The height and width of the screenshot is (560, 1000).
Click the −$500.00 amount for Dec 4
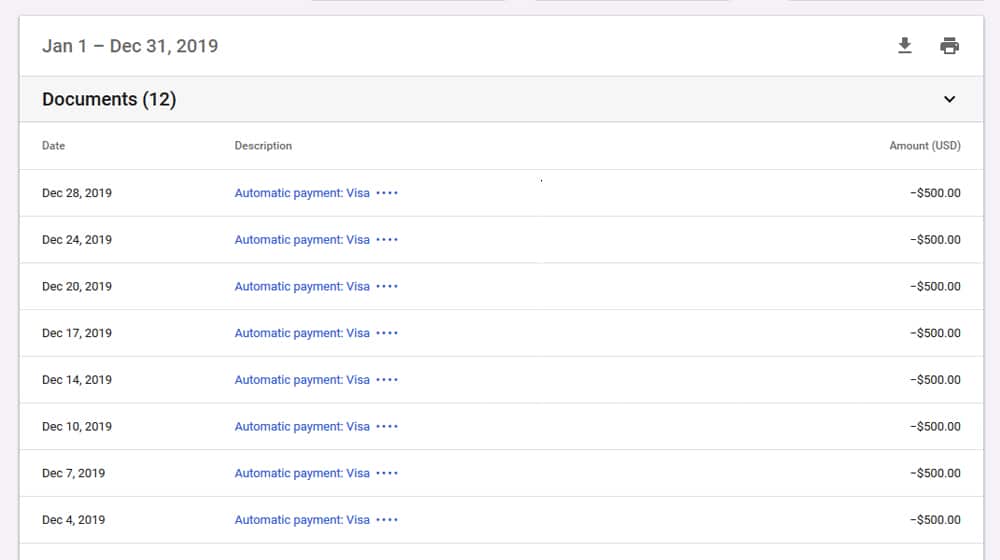click(x=935, y=520)
